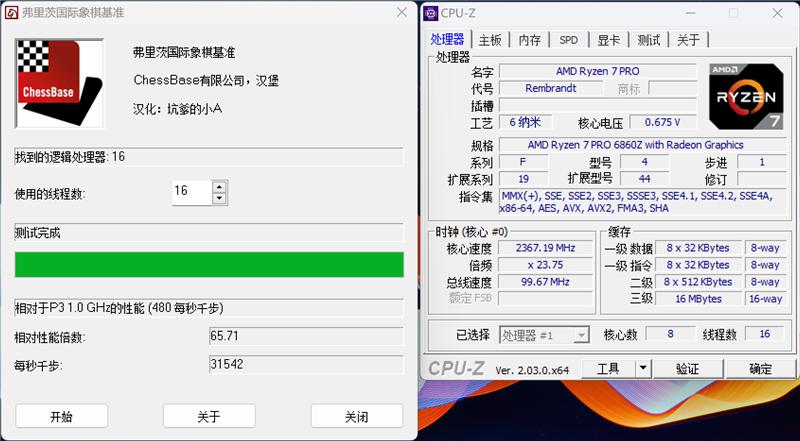800x441 pixels.
Task: Select the 处理器 tab in CPU-Z
Action: coord(447,40)
